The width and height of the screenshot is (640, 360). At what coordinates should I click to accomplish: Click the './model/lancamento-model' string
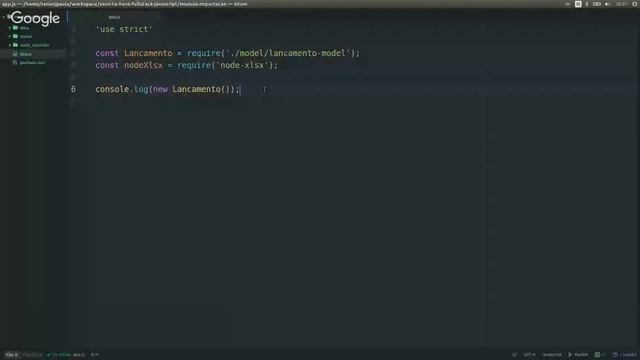coord(288,53)
